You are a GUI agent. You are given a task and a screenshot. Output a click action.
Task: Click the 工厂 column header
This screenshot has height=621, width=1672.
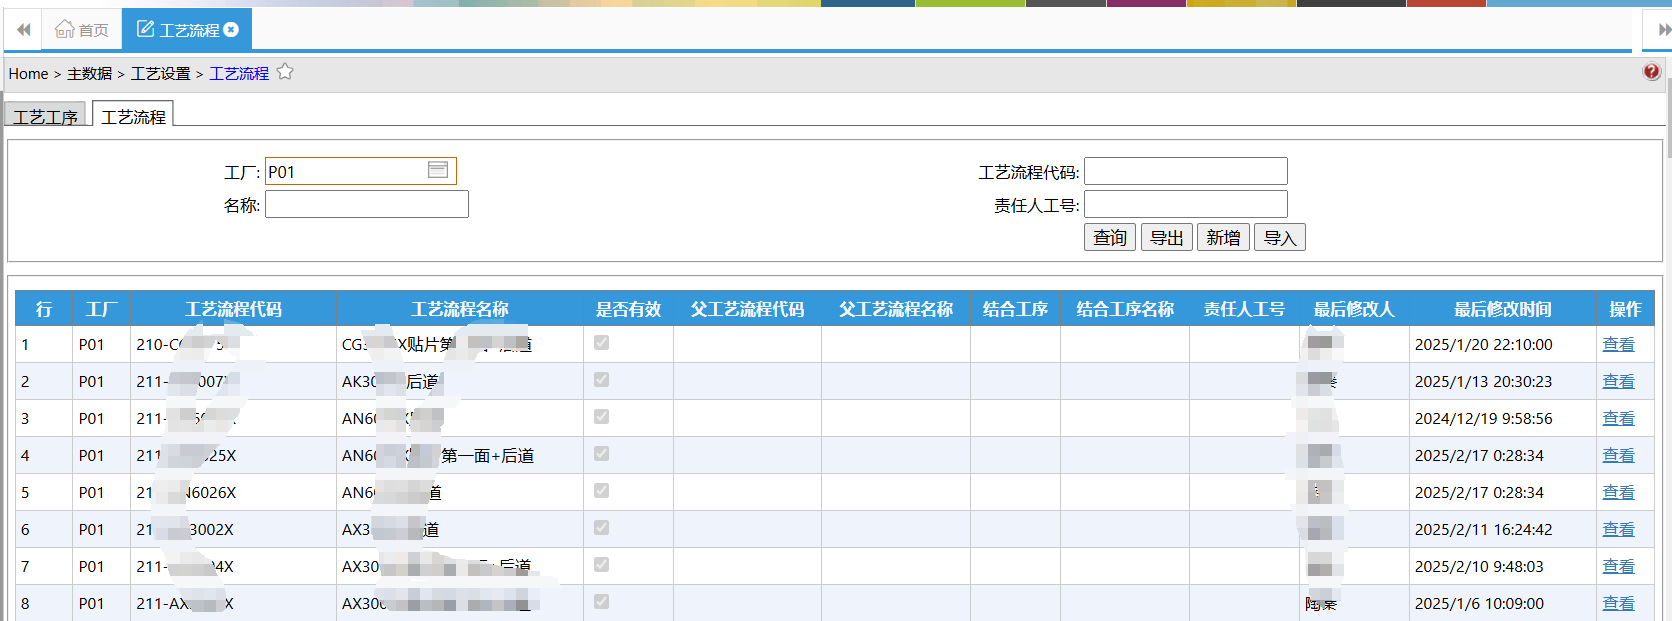coord(101,309)
